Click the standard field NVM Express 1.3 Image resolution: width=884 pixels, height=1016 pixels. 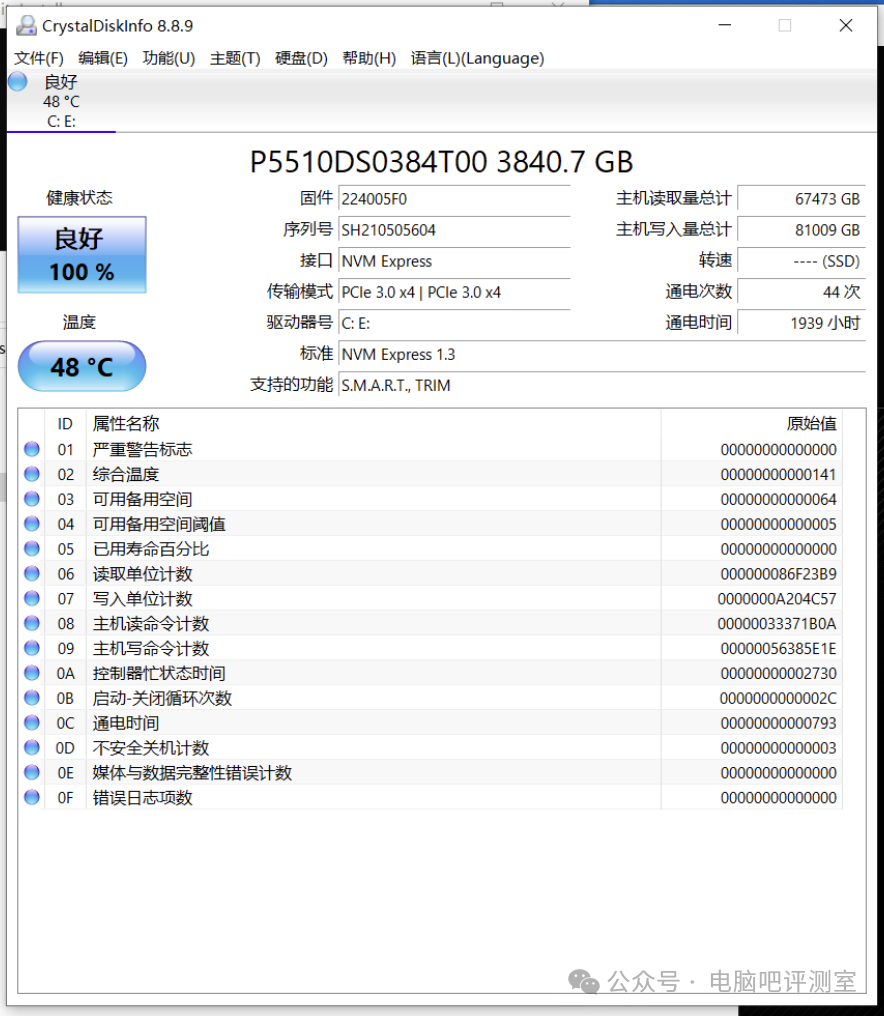[x=602, y=354]
